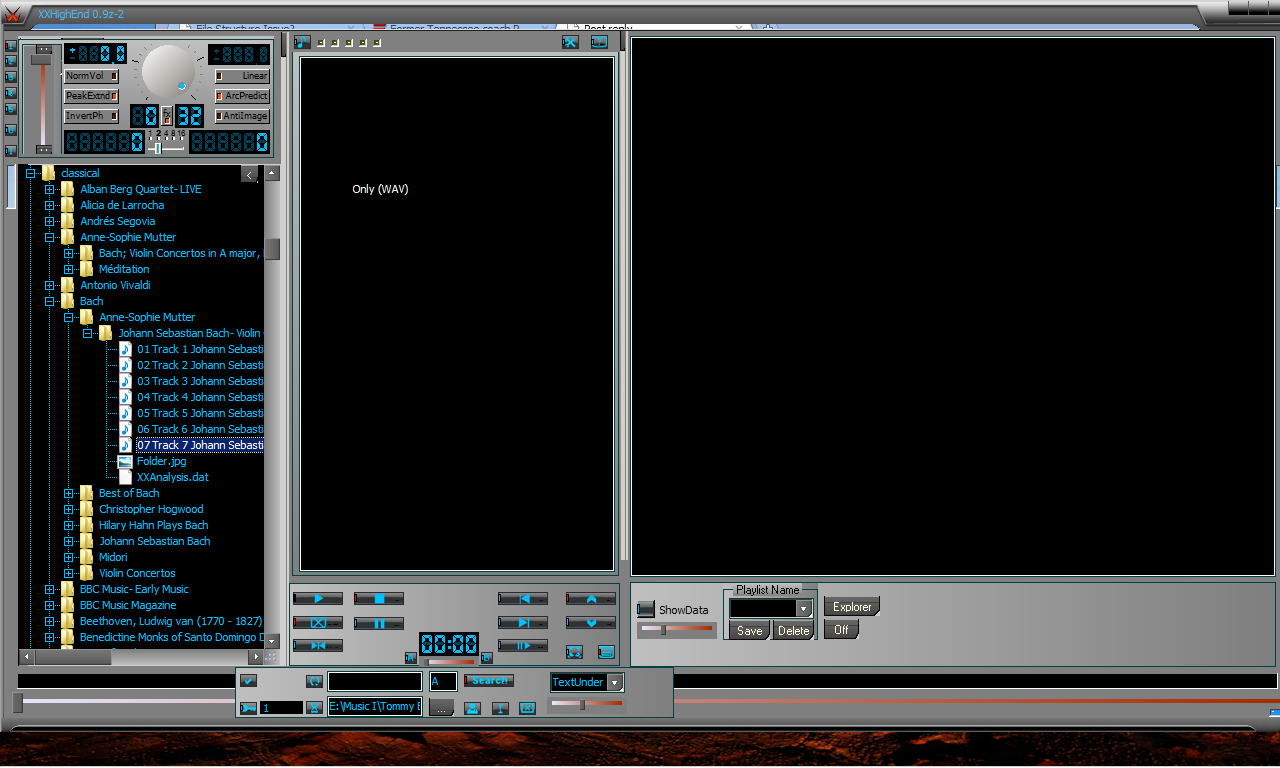
Task: Toggle the fx button between the digit displays
Action: (167, 116)
